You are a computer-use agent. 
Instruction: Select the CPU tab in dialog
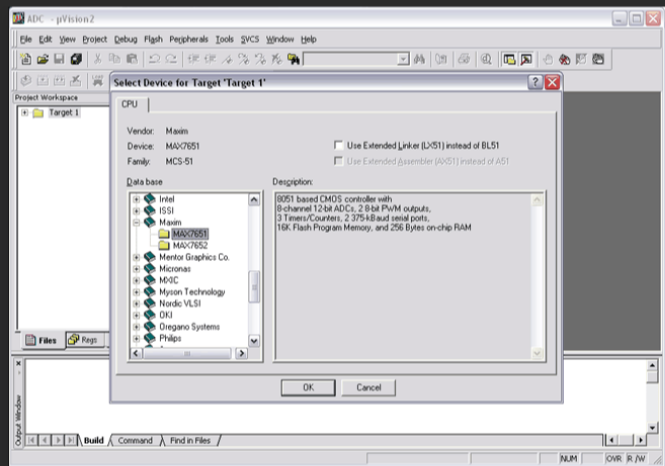pos(130,104)
